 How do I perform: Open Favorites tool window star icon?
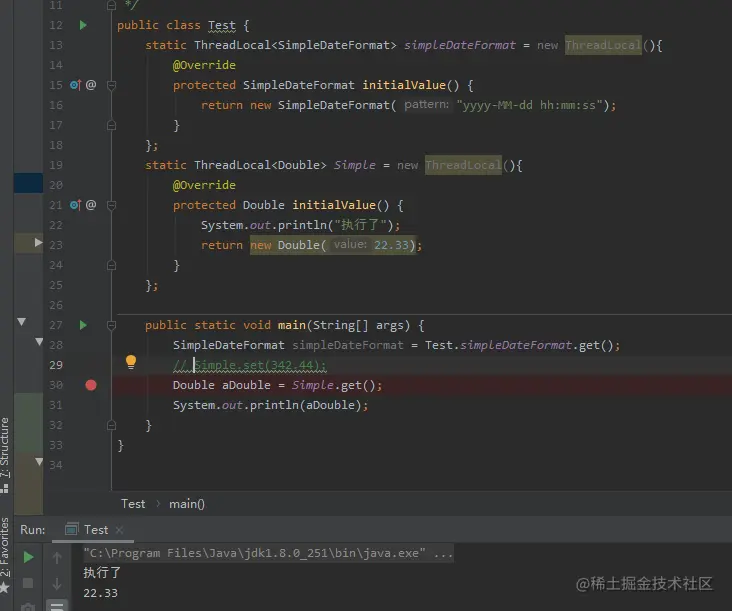4,587
